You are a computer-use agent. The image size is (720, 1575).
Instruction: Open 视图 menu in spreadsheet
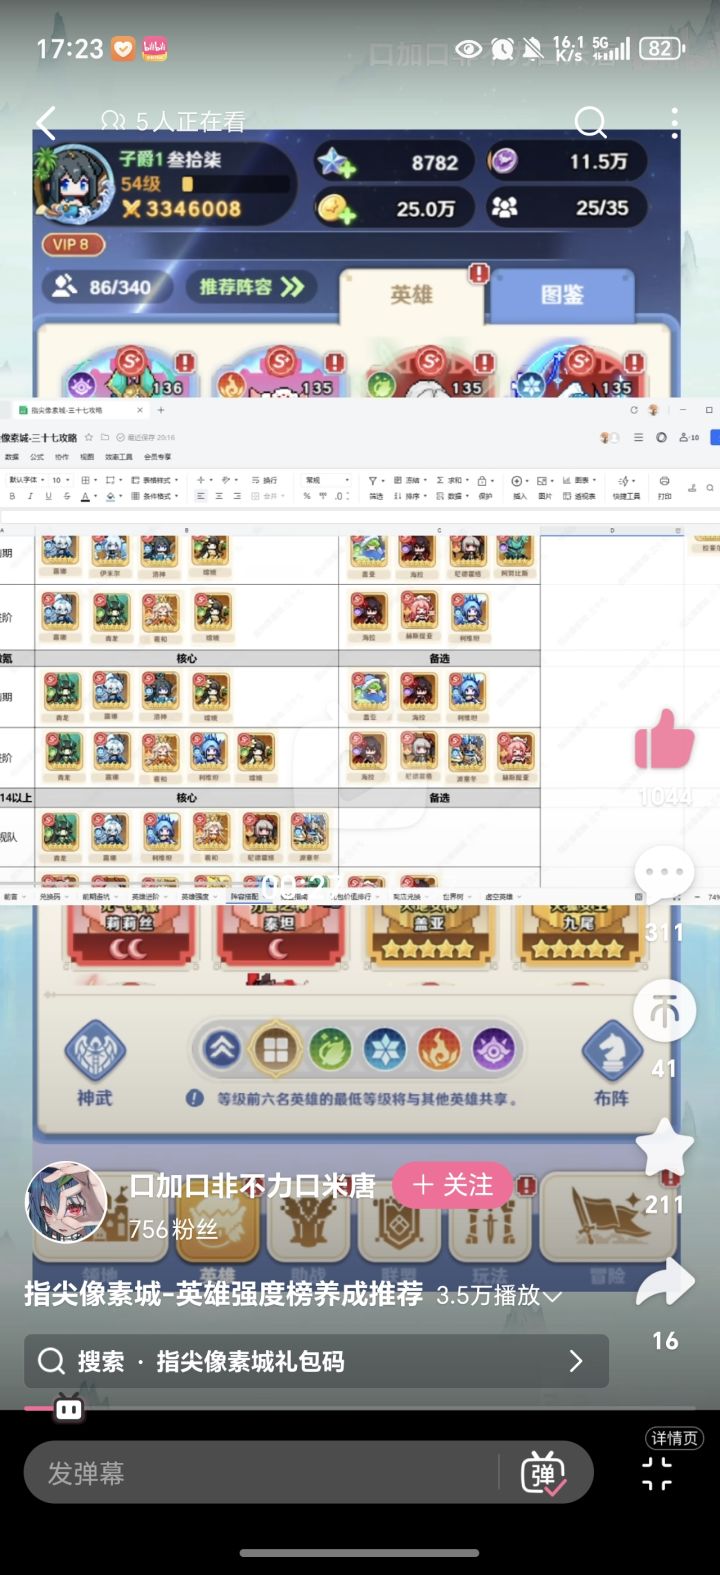click(x=87, y=456)
